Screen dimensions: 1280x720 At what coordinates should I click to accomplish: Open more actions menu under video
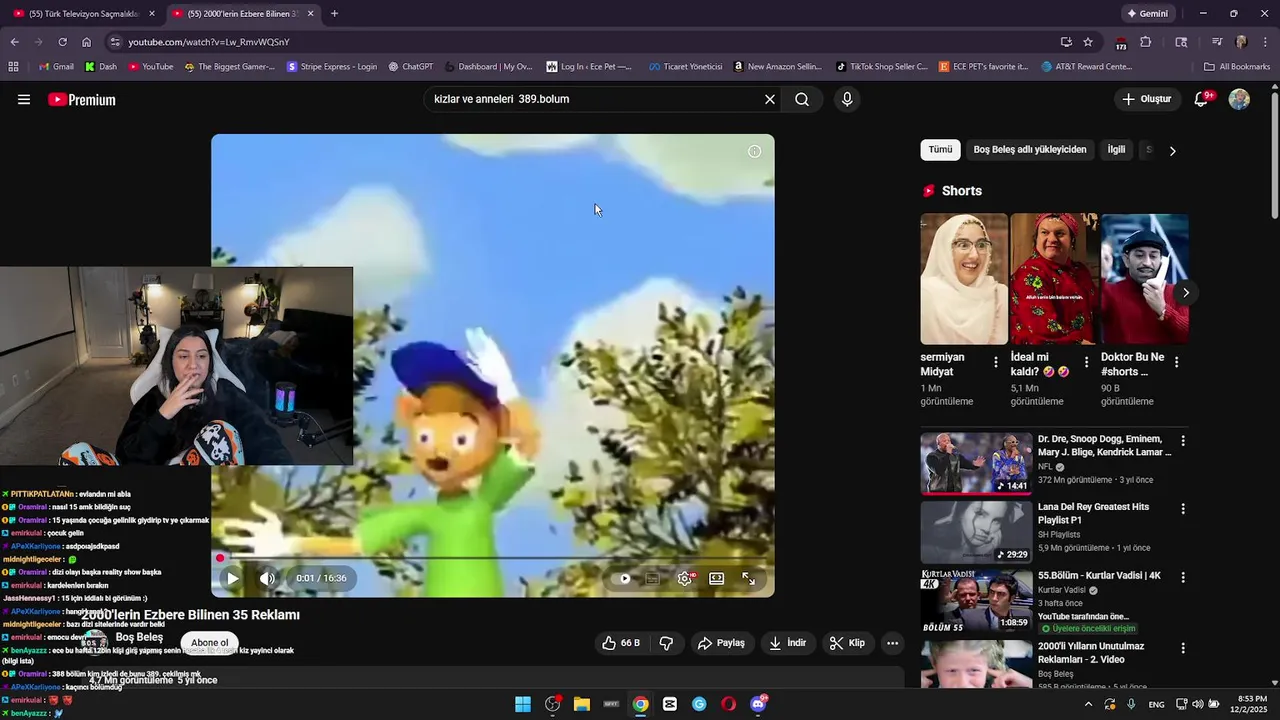click(x=892, y=643)
